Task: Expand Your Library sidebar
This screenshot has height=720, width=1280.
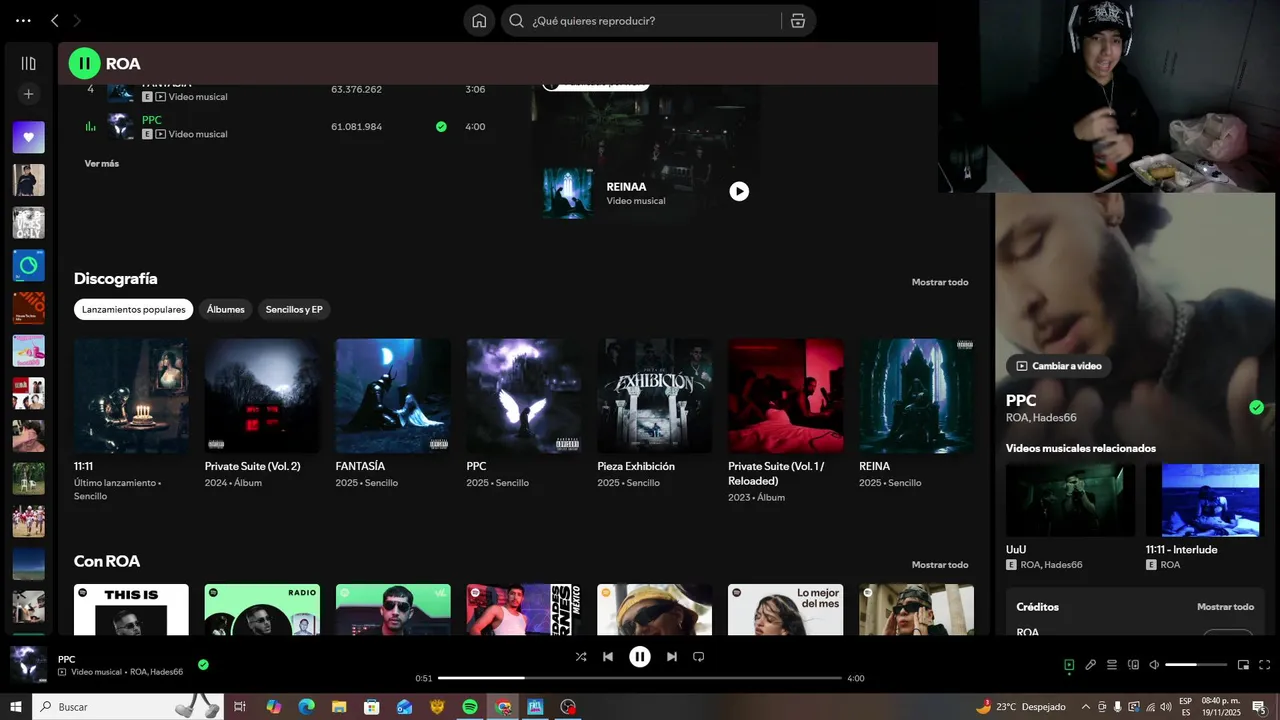Action: click(28, 63)
